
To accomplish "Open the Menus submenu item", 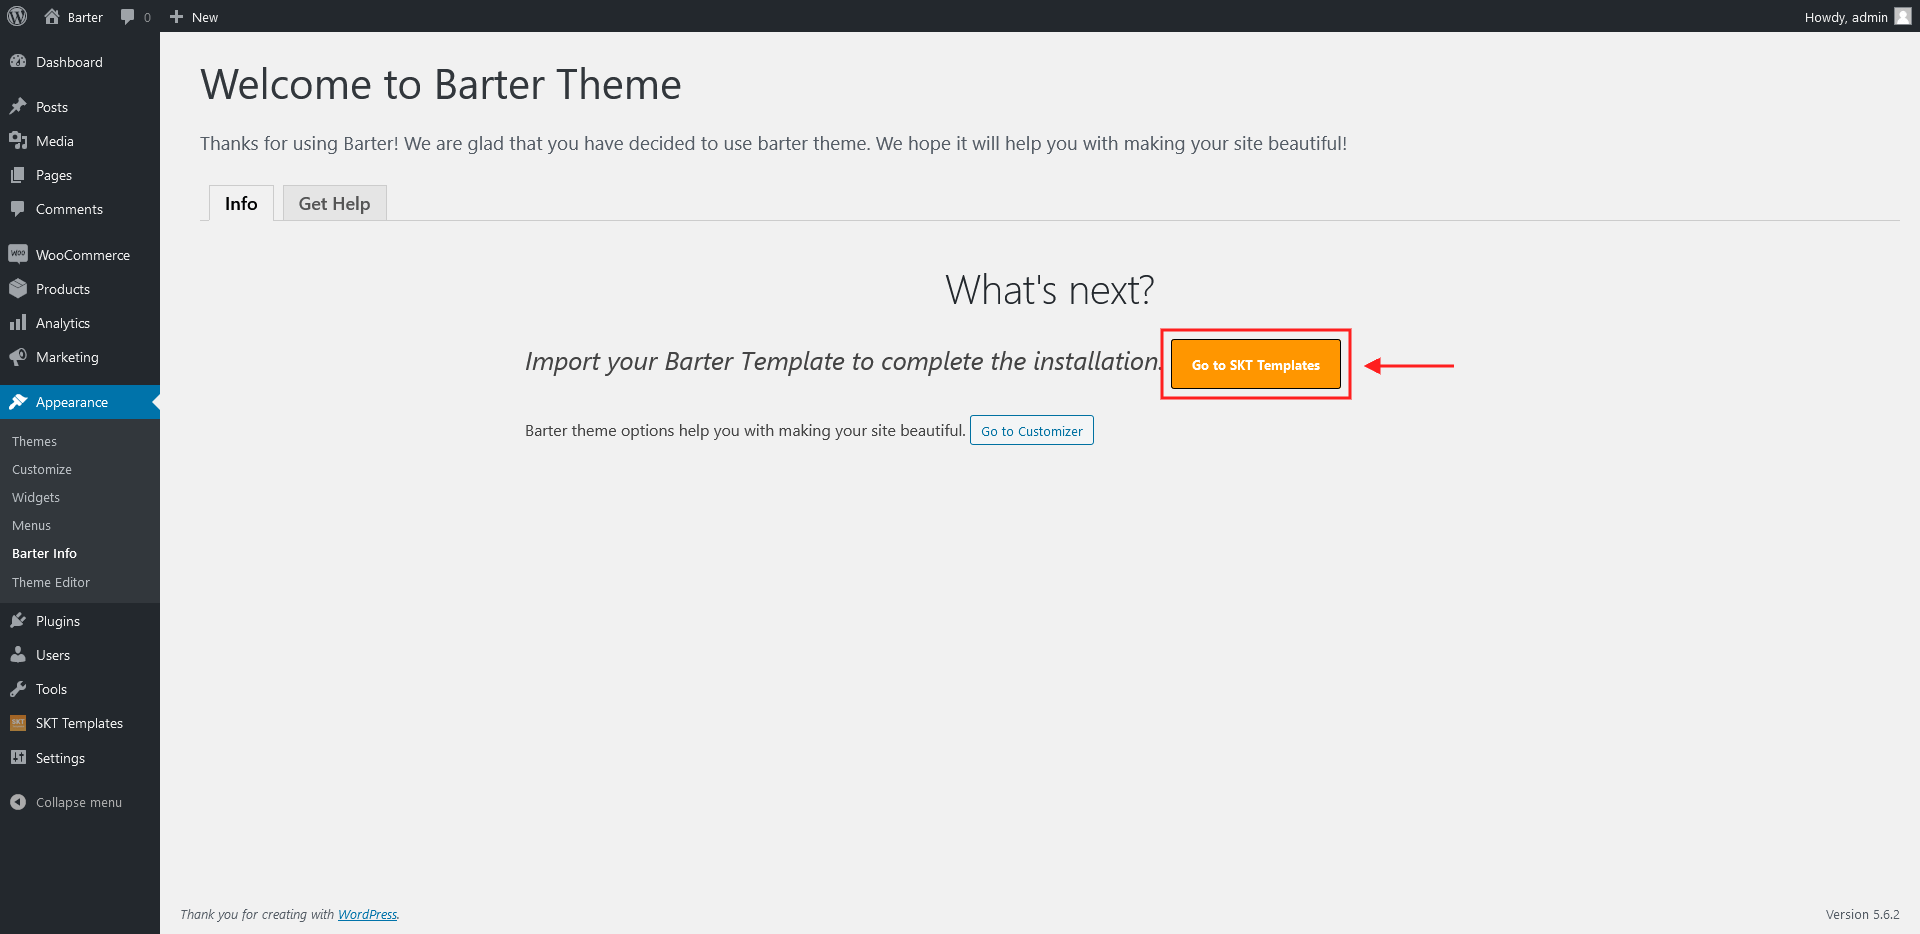I will pyautogui.click(x=31, y=525).
